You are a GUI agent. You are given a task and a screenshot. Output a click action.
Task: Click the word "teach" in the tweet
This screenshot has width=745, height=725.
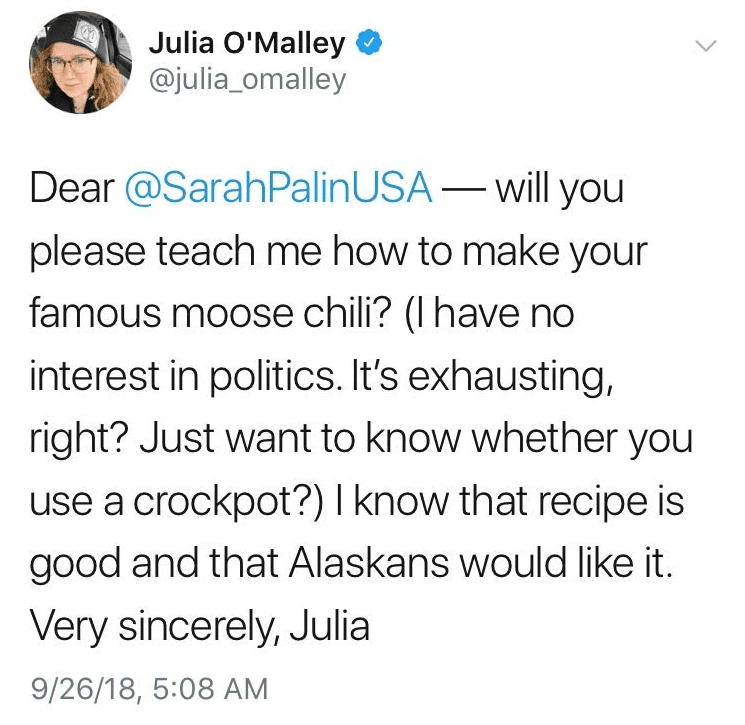(x=206, y=251)
